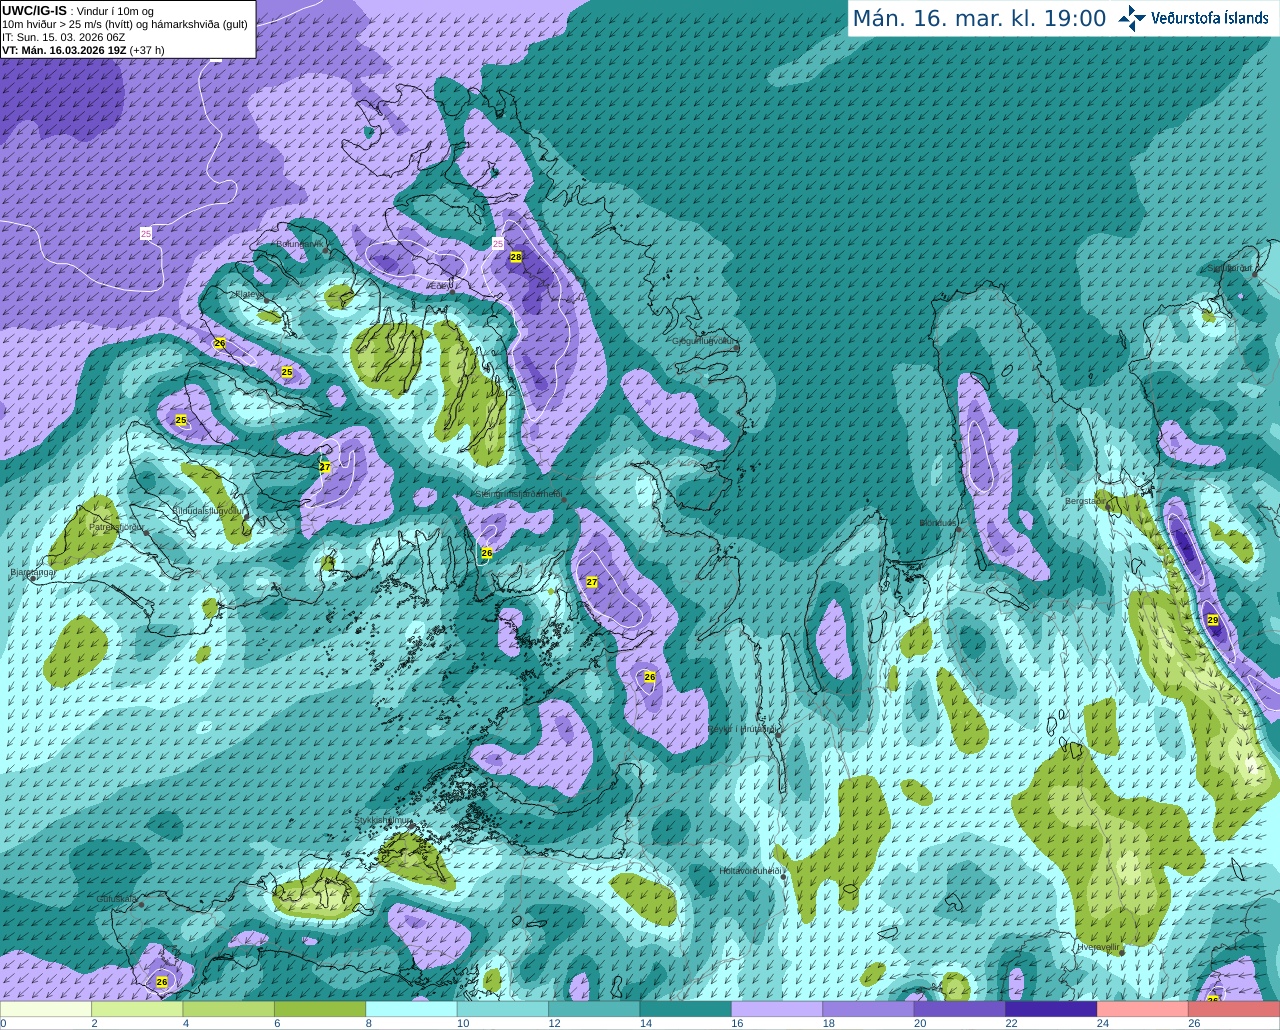Click the Reykir í Hrútafirði station label
Screen dimensions: 1280x1030
[742, 730]
